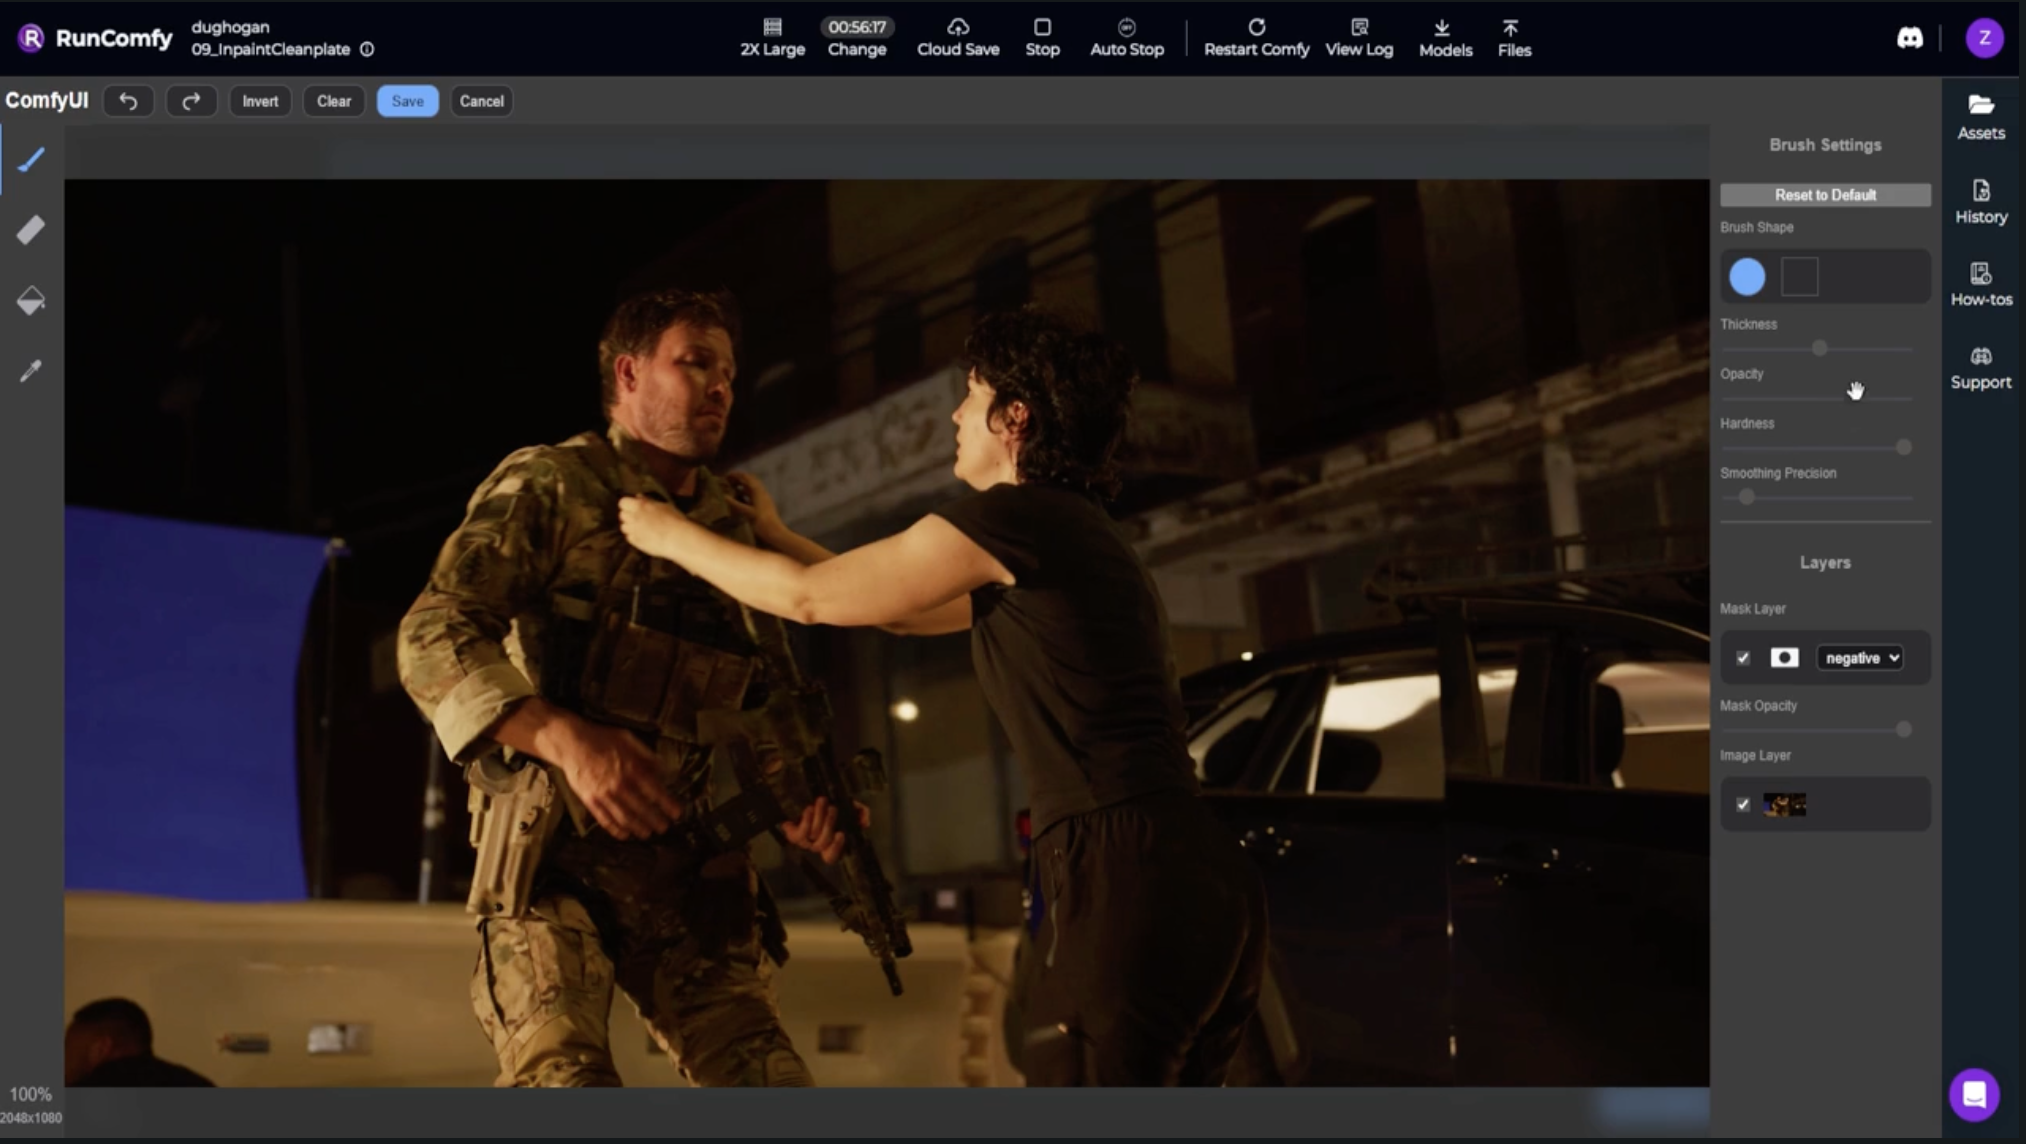This screenshot has width=2026, height=1144.
Task: Select the brush paint tool
Action: coord(31,160)
